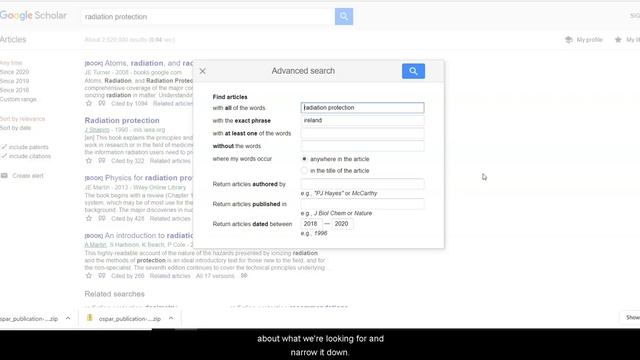Select 'anywhere in the article' radio option
The height and width of the screenshot is (360, 640).
coord(304,159)
